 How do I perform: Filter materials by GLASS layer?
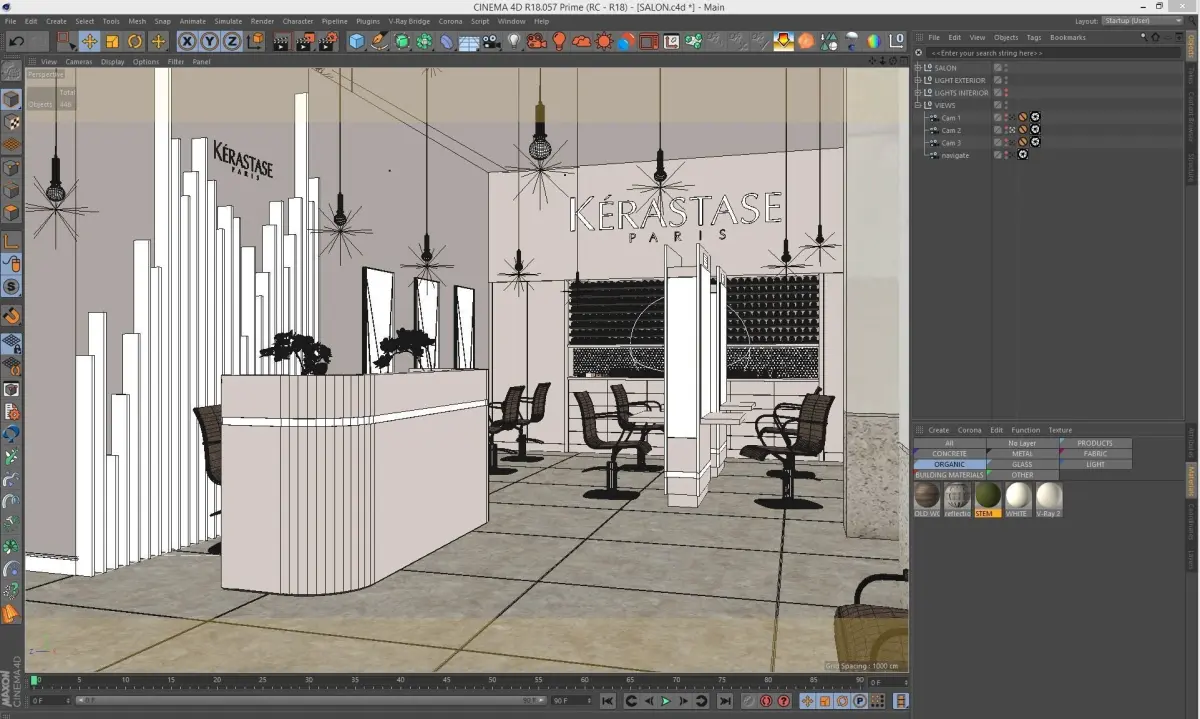coord(1022,465)
